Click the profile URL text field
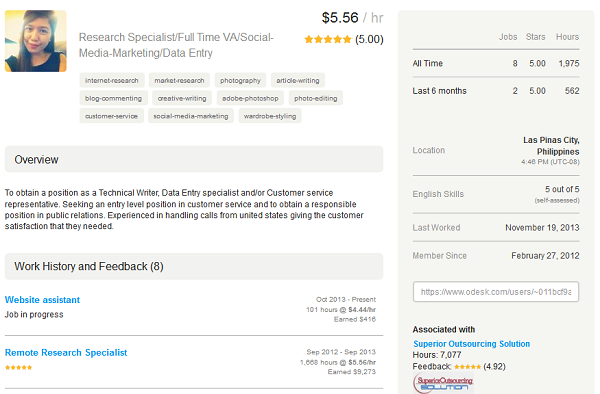 [x=496, y=292]
